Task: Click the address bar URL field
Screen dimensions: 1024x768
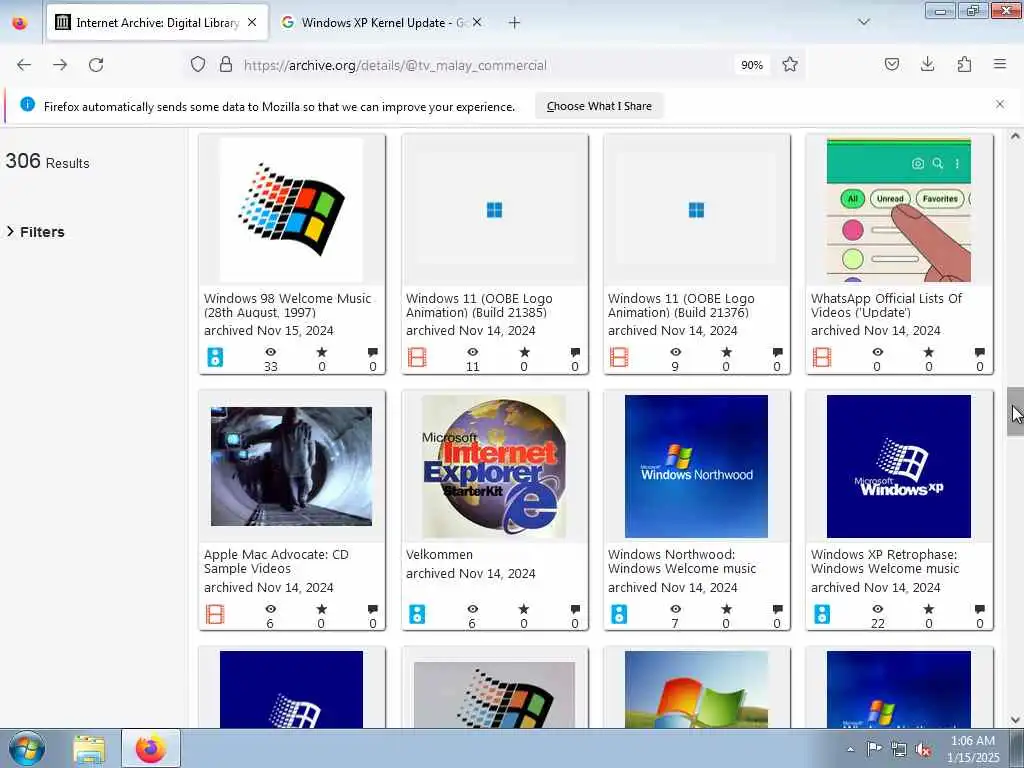Action: click(483, 65)
